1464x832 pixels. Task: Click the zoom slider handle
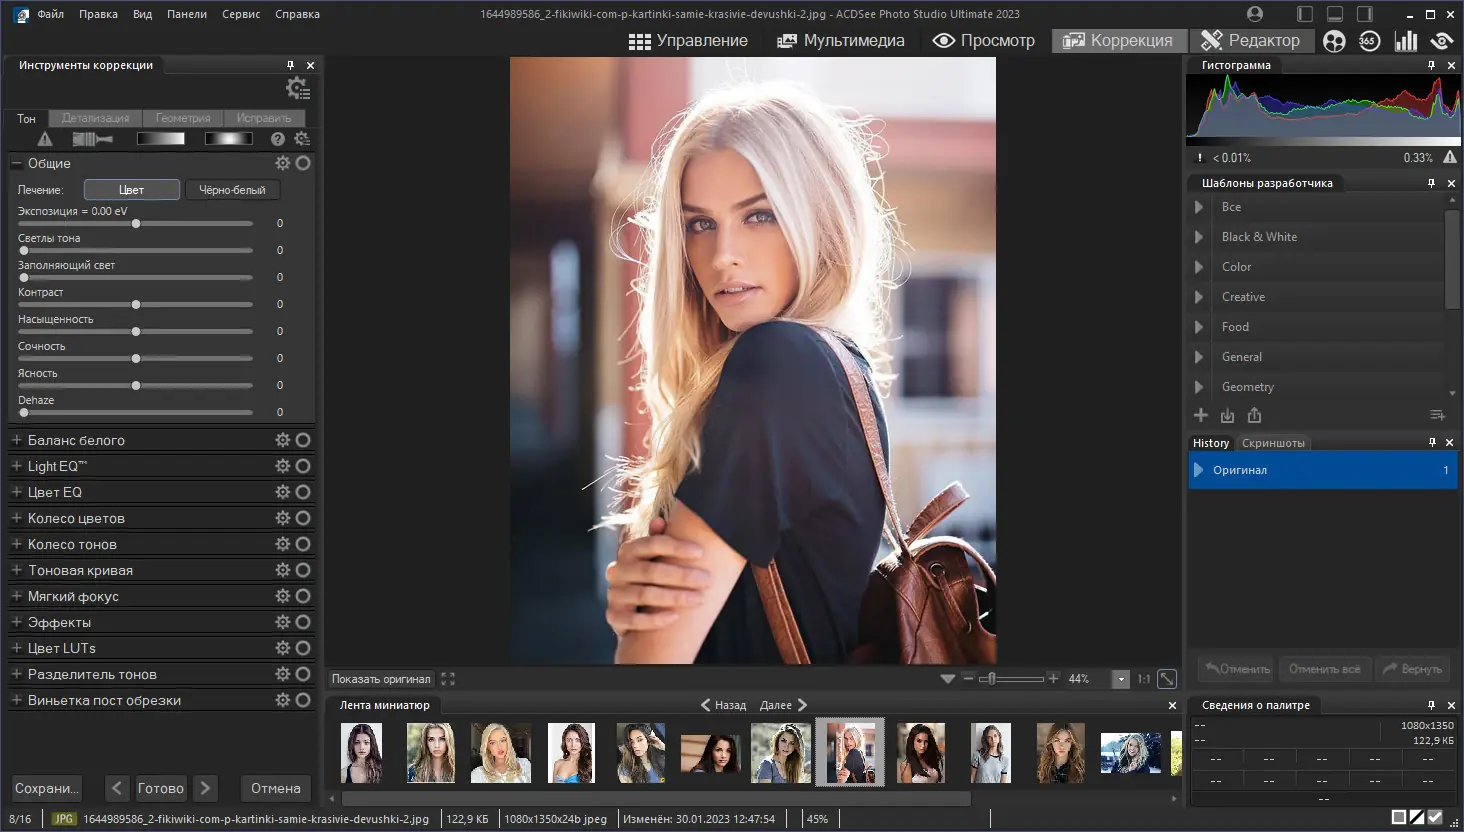pyautogui.click(x=991, y=679)
